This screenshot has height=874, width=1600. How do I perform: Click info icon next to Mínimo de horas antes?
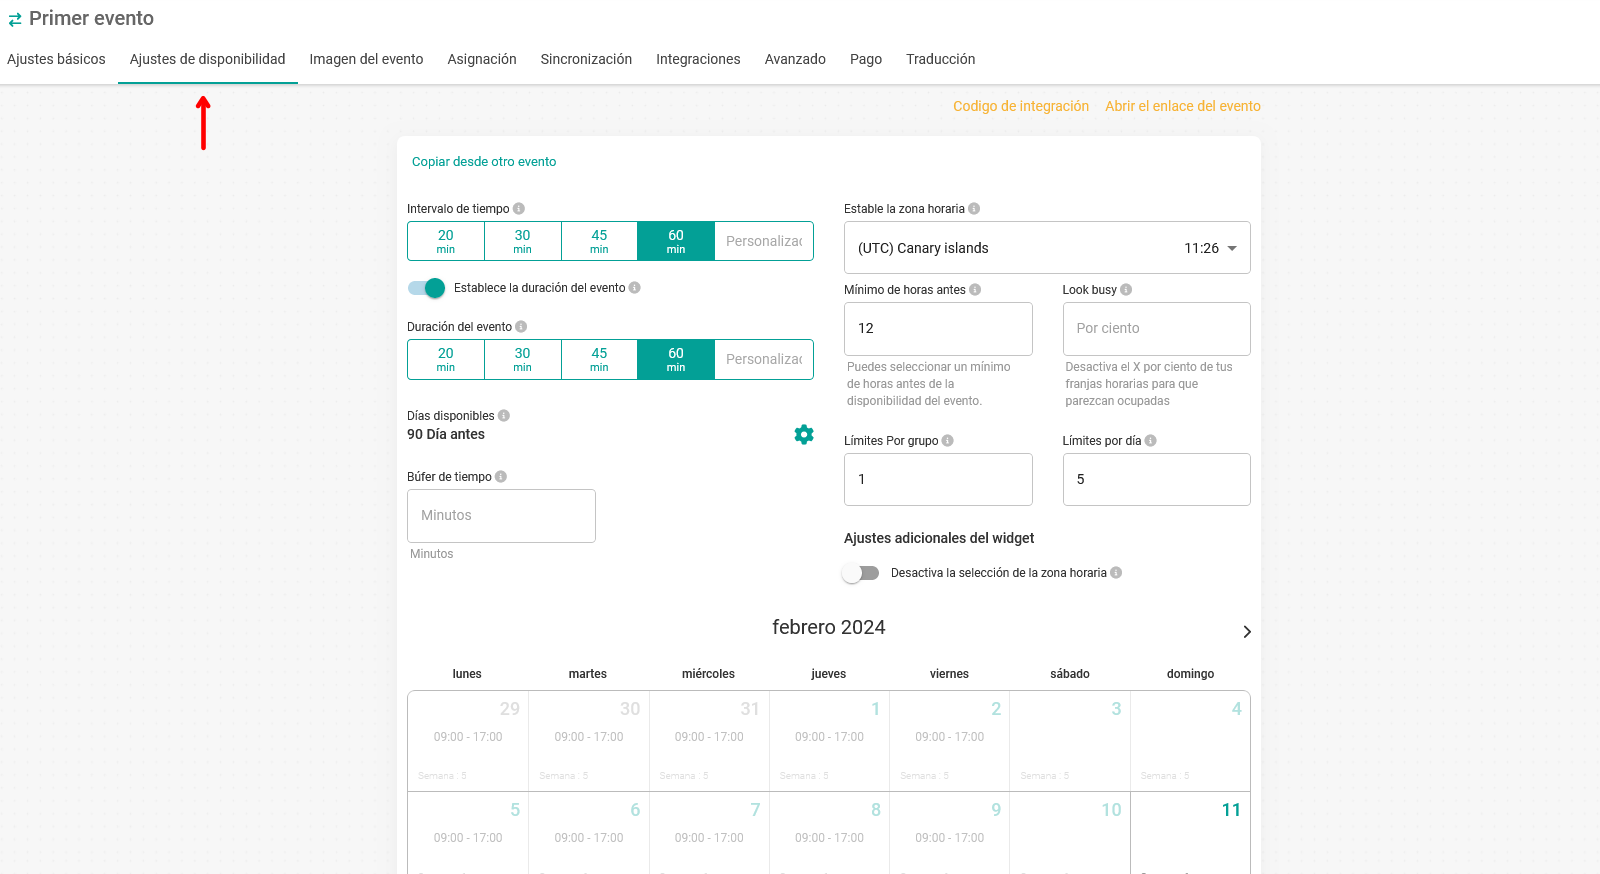(975, 290)
